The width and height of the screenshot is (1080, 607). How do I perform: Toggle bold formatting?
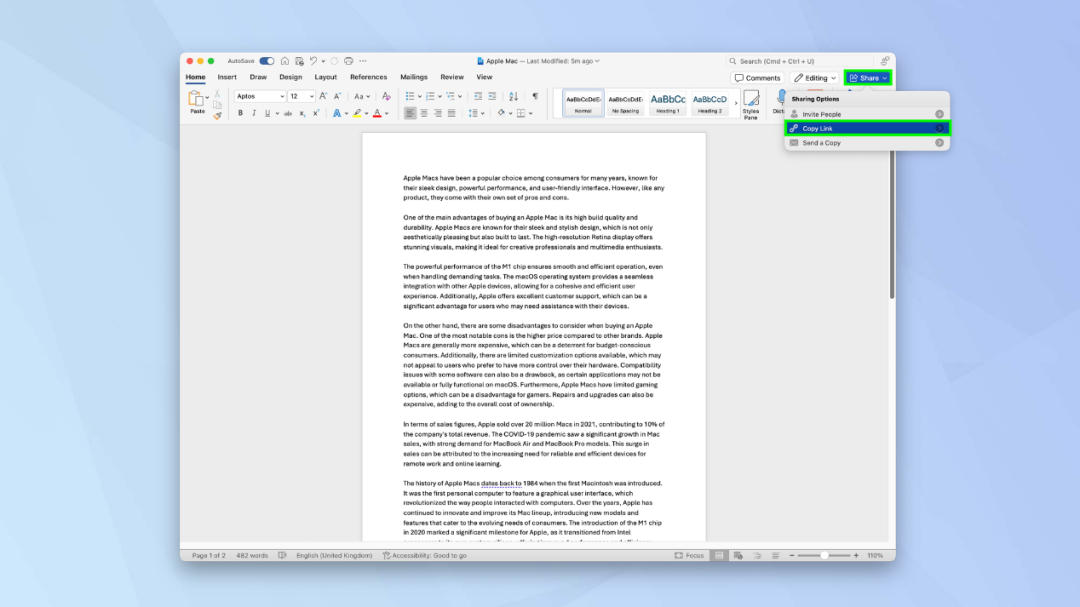(x=240, y=114)
